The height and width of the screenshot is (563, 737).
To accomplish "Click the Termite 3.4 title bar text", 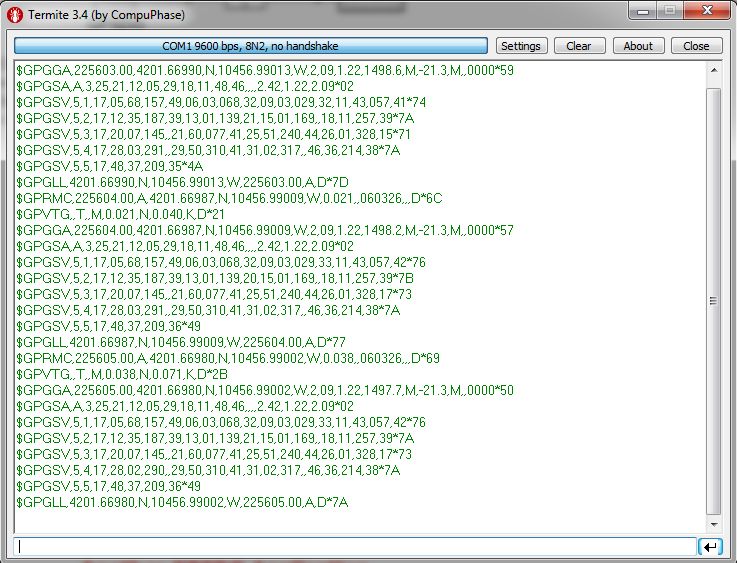I will coord(106,17).
